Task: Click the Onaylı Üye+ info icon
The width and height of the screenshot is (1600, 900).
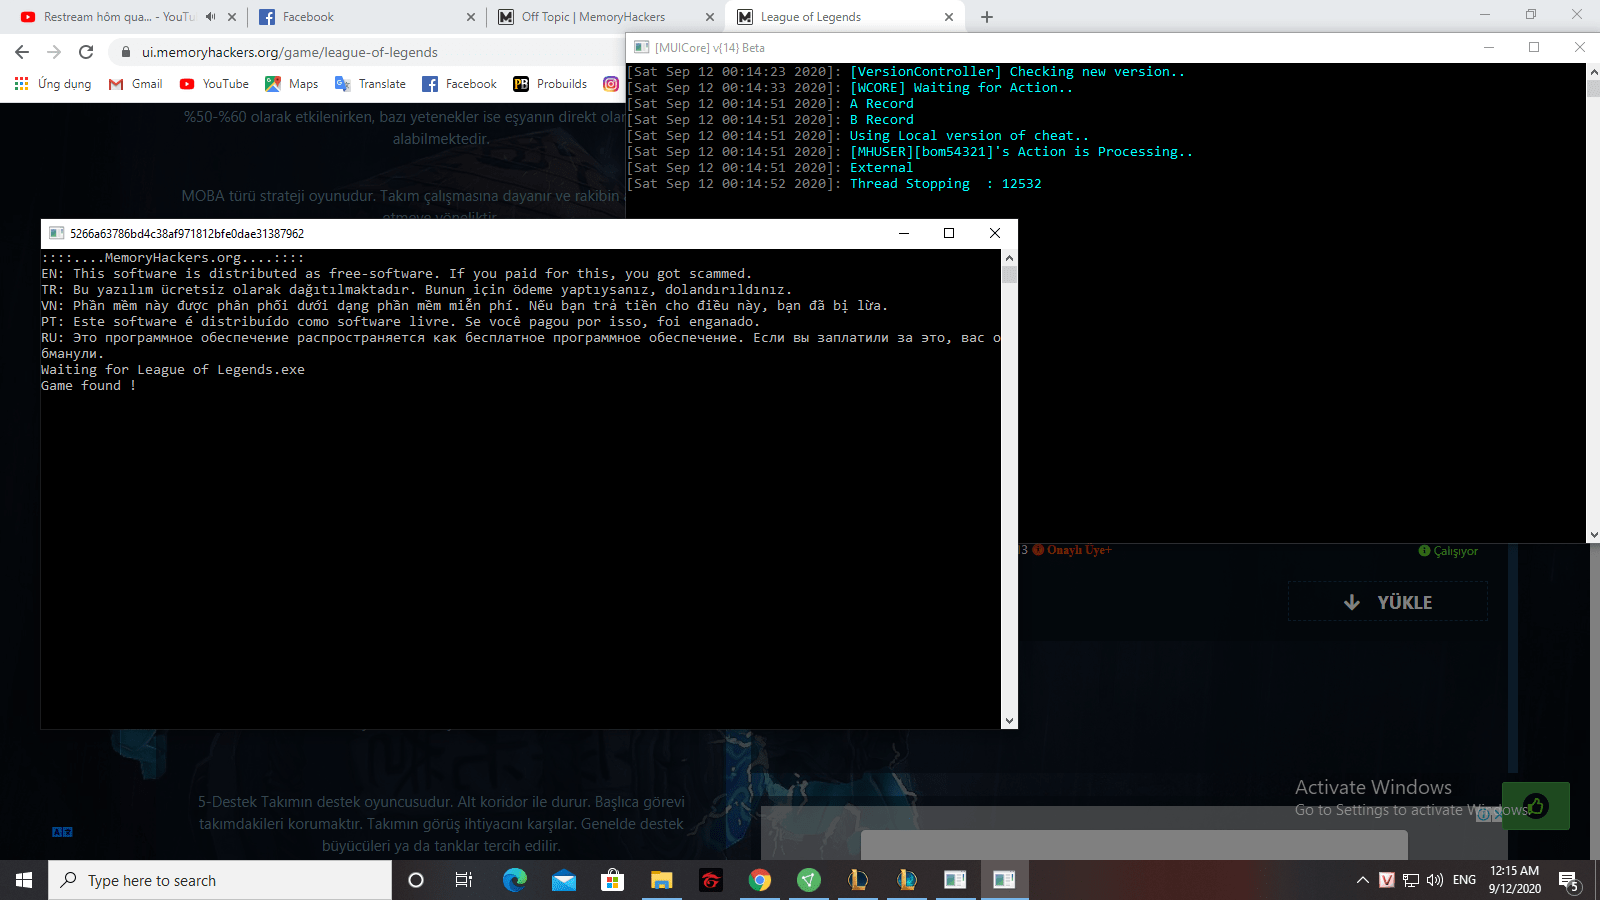Action: coord(1038,550)
